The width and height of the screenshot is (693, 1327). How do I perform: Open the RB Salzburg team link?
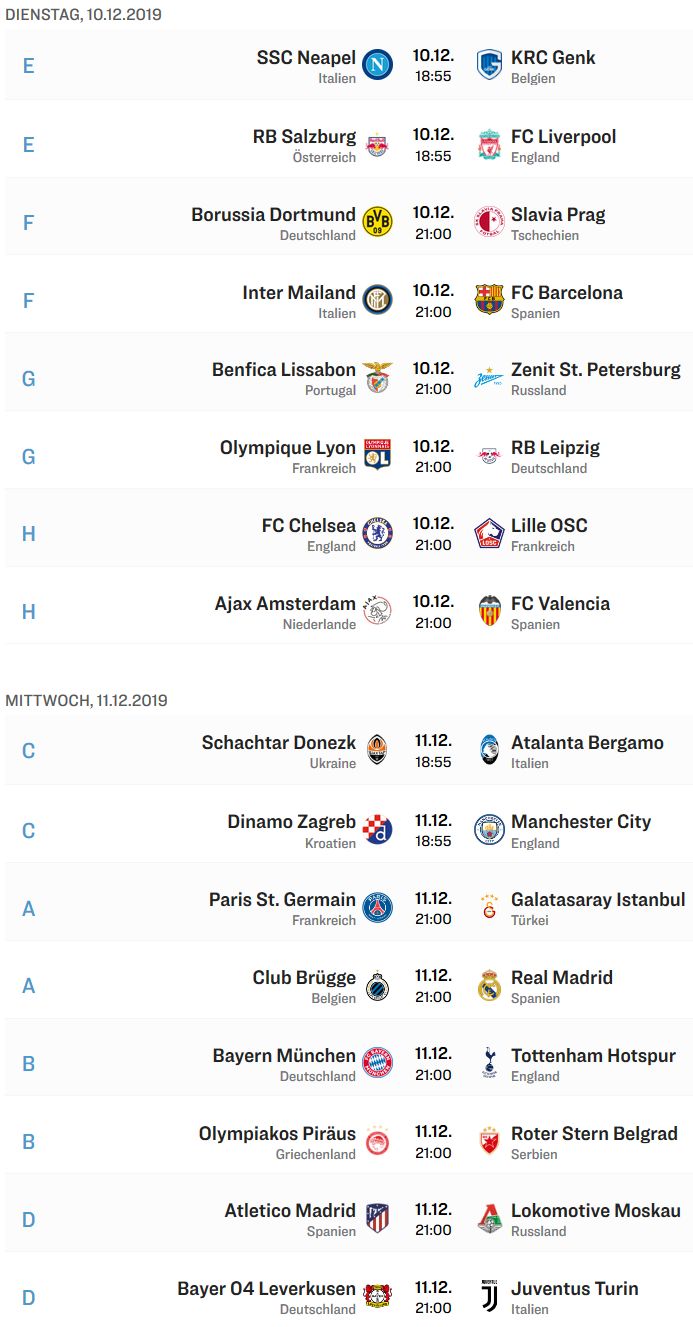click(x=304, y=136)
